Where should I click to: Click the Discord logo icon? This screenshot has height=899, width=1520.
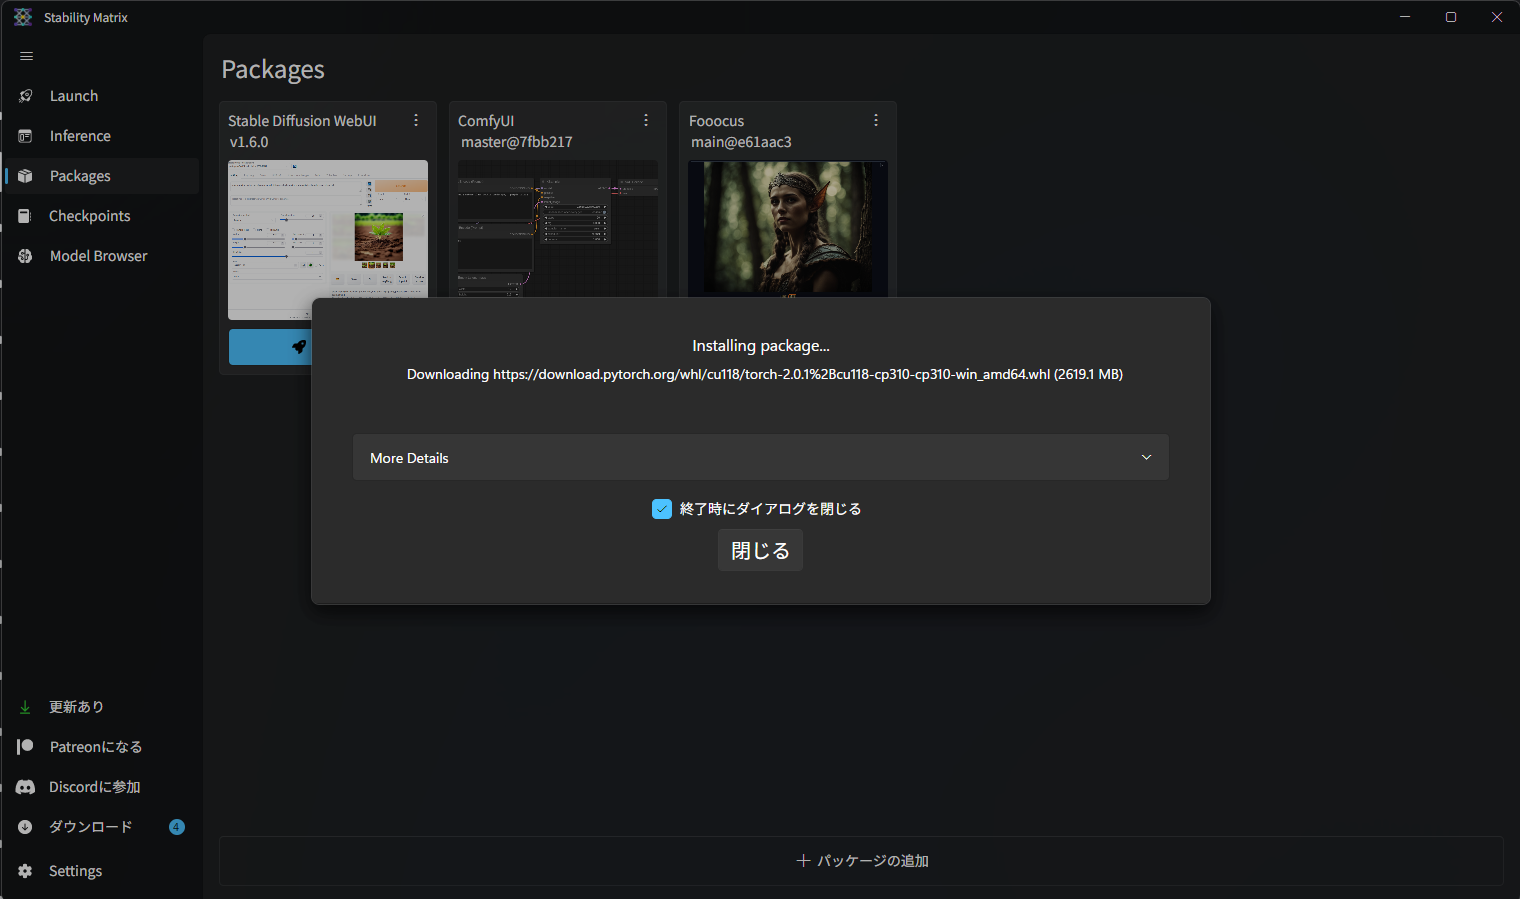25,787
